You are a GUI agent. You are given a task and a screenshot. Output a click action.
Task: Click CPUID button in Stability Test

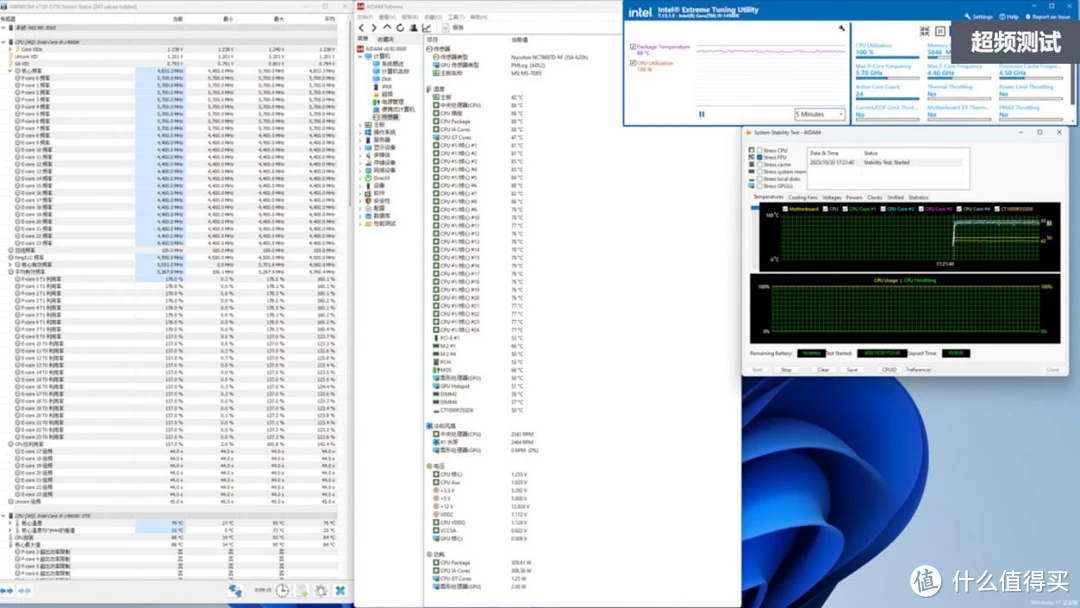[x=889, y=370]
